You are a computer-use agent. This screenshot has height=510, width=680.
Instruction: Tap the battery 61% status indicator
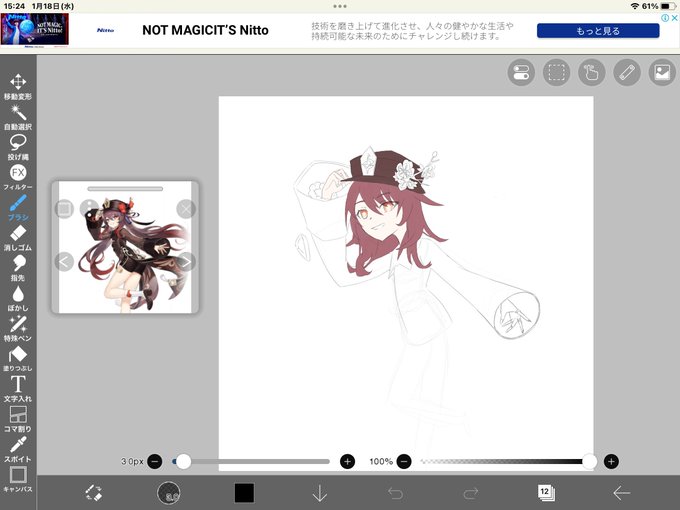(x=659, y=6)
